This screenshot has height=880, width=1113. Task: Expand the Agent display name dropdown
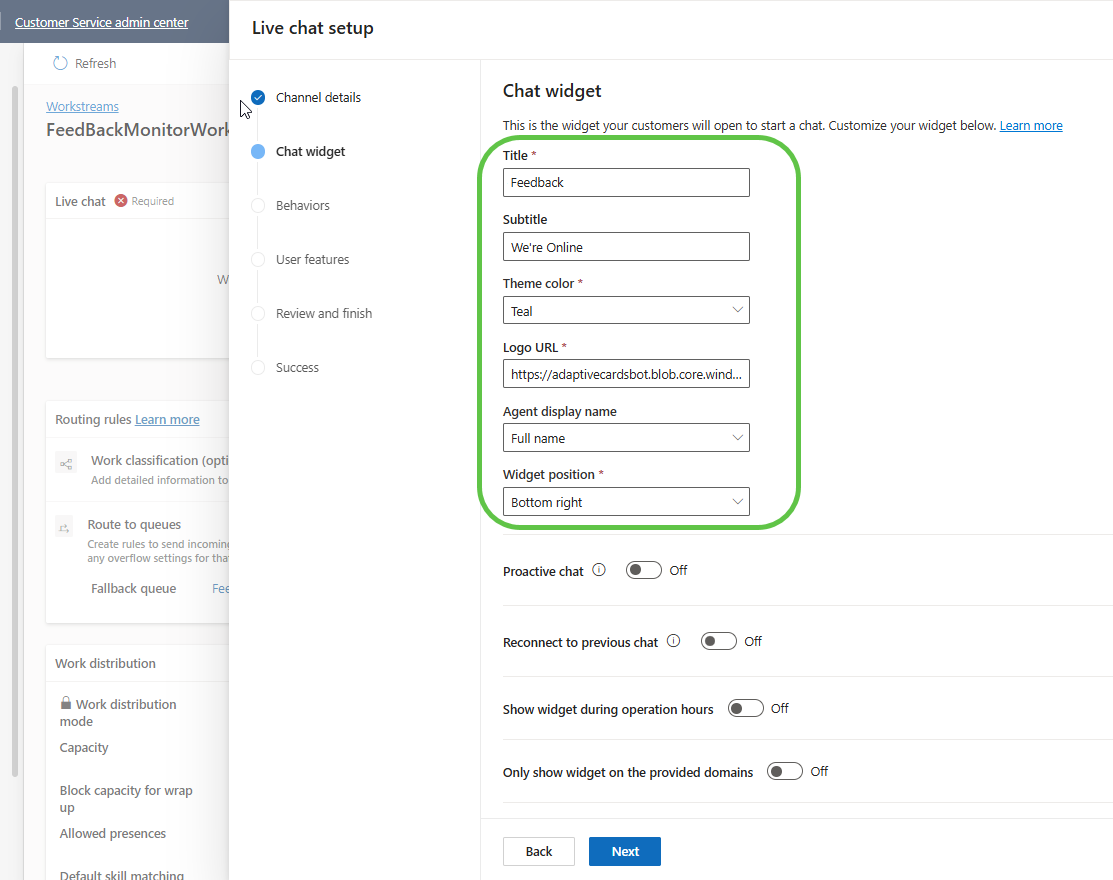tap(626, 438)
